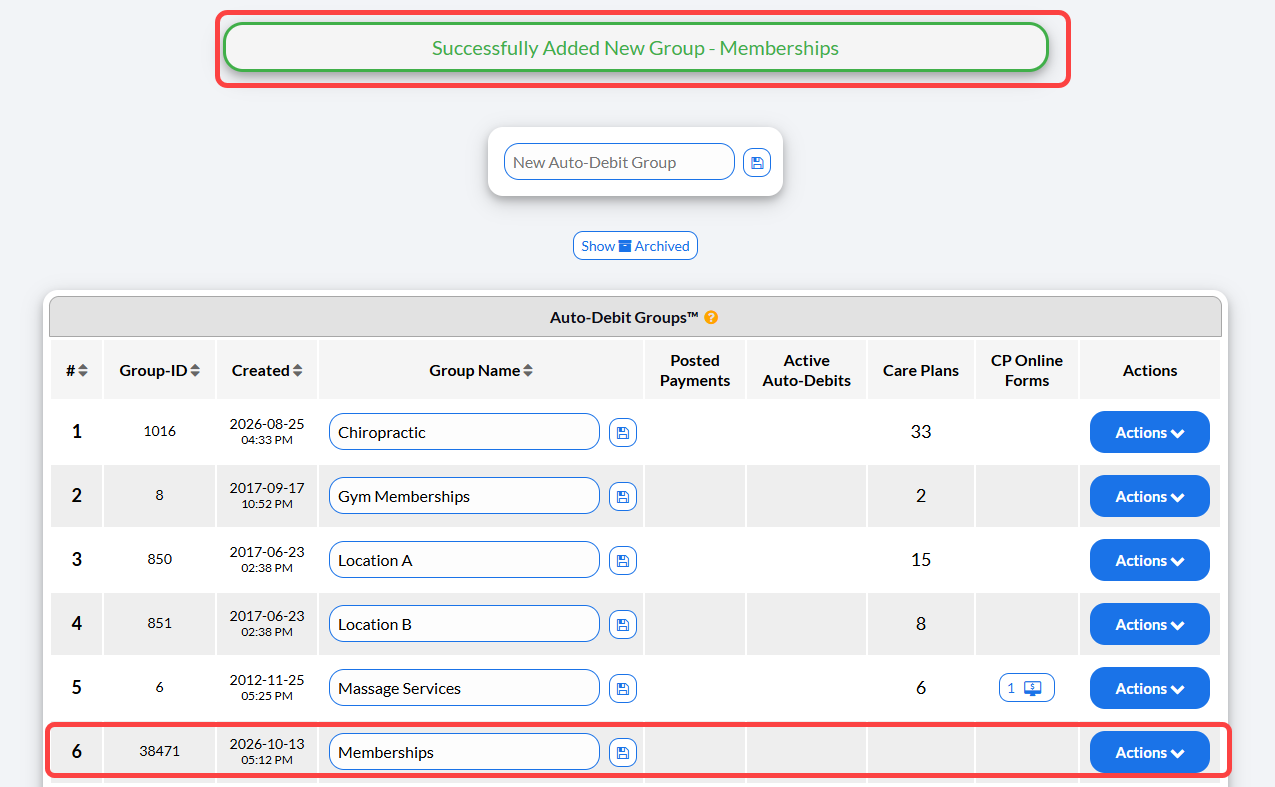Expand Actions menu for Gym Memberships

tap(1150, 496)
